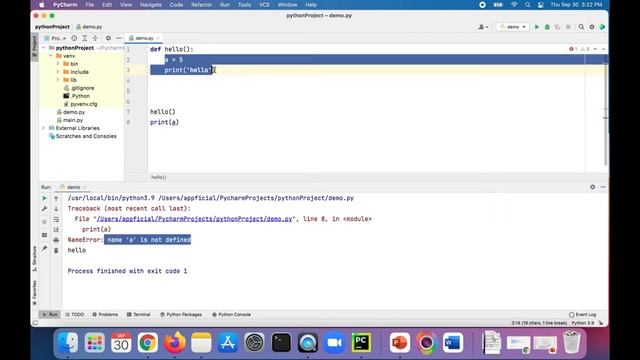The width and height of the screenshot is (640, 360).
Task: Click Python 3.9 interpreter in status bar
Action: click(582, 323)
